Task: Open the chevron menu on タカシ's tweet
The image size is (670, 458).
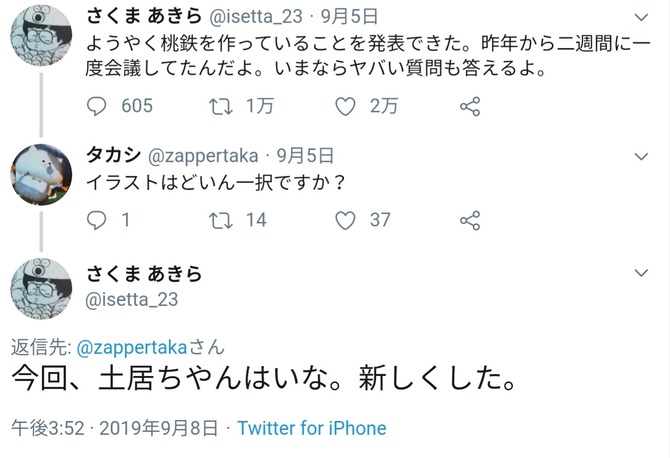Action: (x=641, y=156)
